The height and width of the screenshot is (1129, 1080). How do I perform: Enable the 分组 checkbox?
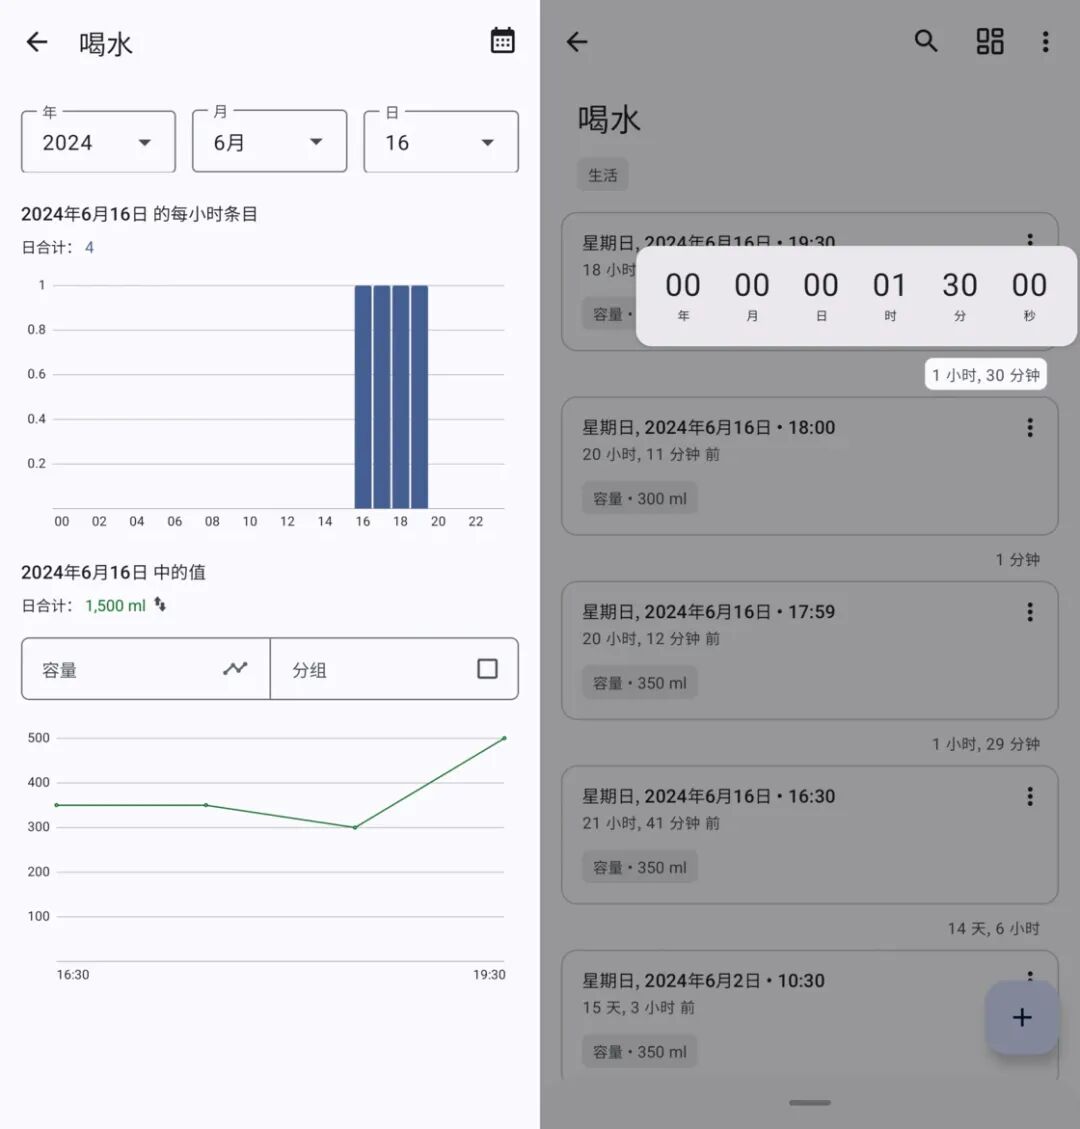[487, 669]
